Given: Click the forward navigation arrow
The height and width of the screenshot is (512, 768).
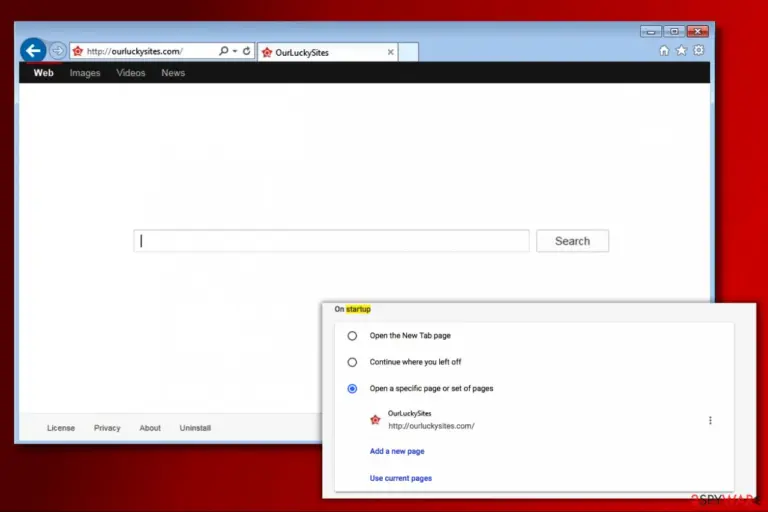Looking at the screenshot, I should coord(58,50).
